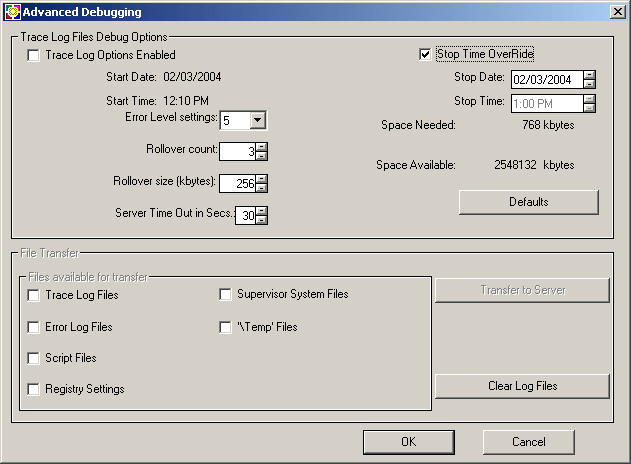This screenshot has height=464, width=631.
Task: Increase Stop Time with up arrow
Action: (x=589, y=99)
